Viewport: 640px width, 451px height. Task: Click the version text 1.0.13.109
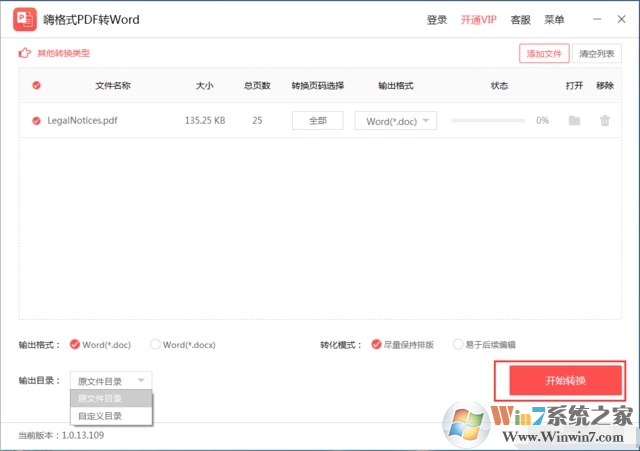(x=83, y=435)
